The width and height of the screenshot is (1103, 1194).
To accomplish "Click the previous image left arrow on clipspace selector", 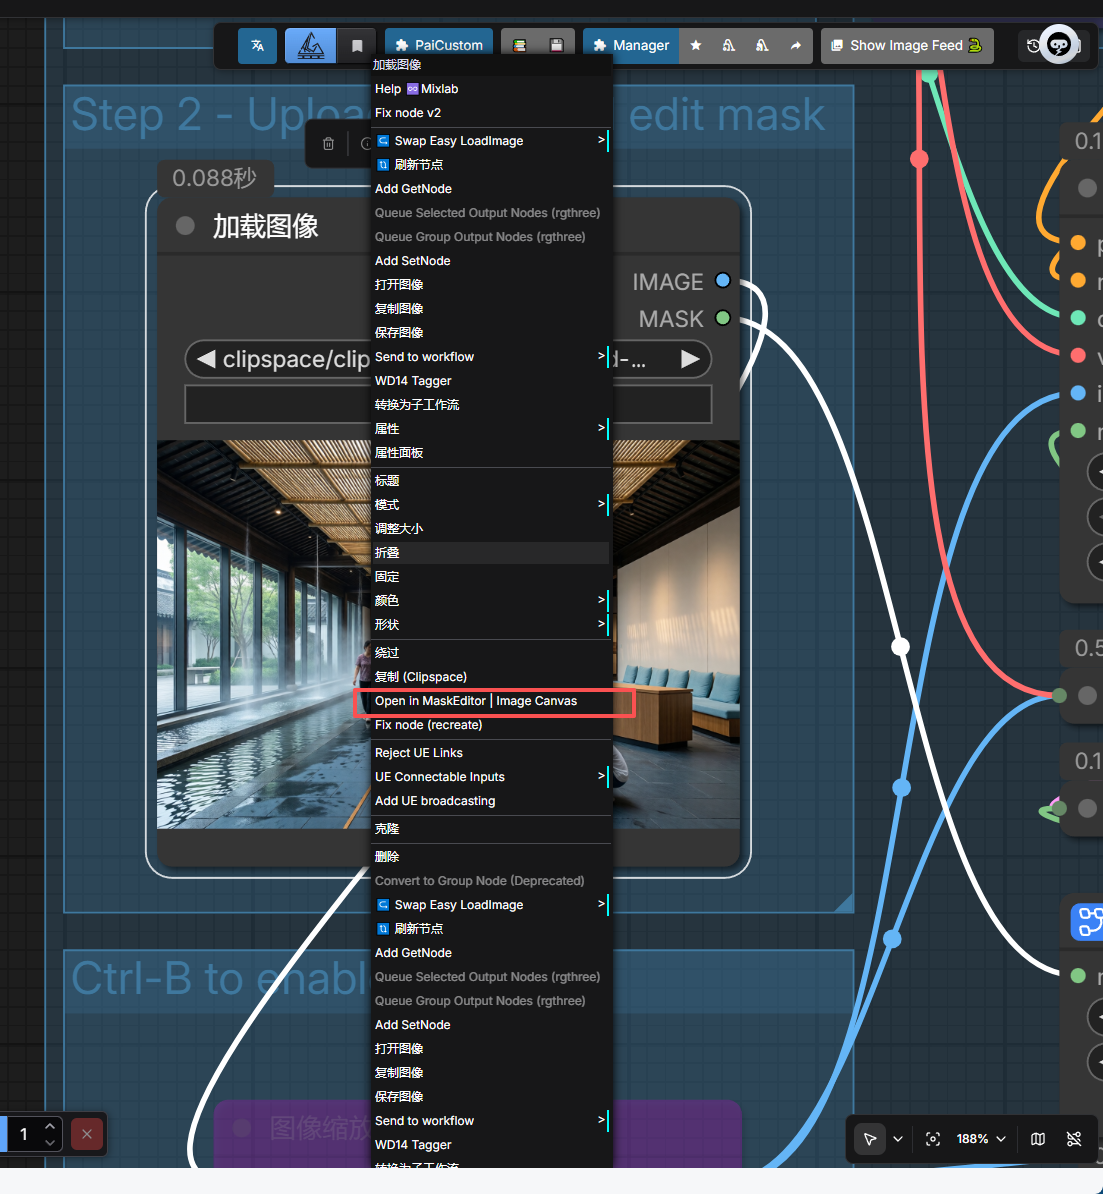I will pos(206,359).
